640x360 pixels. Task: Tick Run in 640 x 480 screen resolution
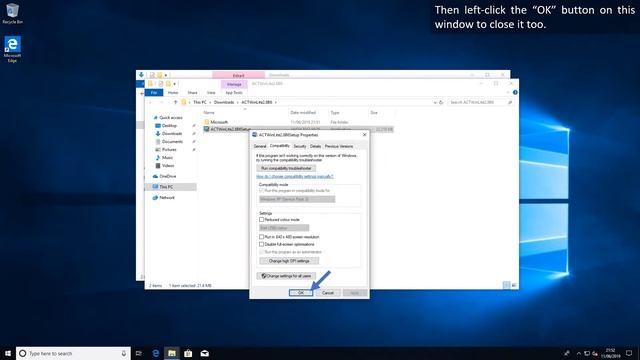point(262,237)
